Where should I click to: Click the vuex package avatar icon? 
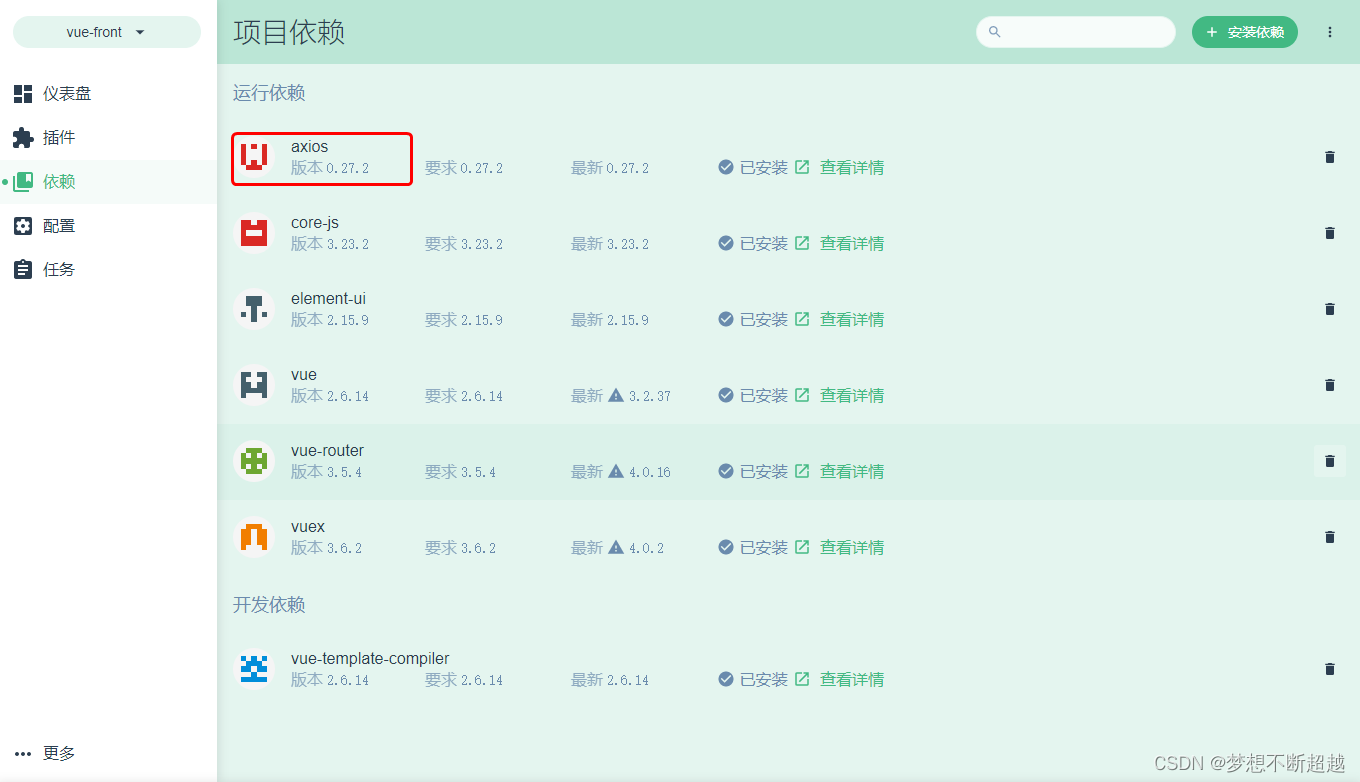click(x=254, y=537)
